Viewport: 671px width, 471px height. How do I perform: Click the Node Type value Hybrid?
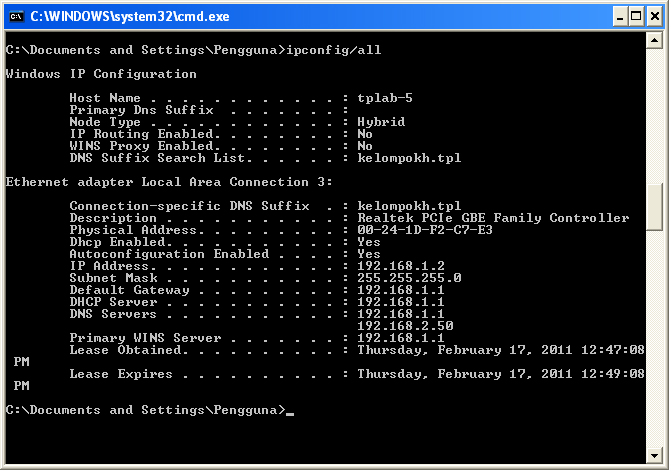[381, 122]
